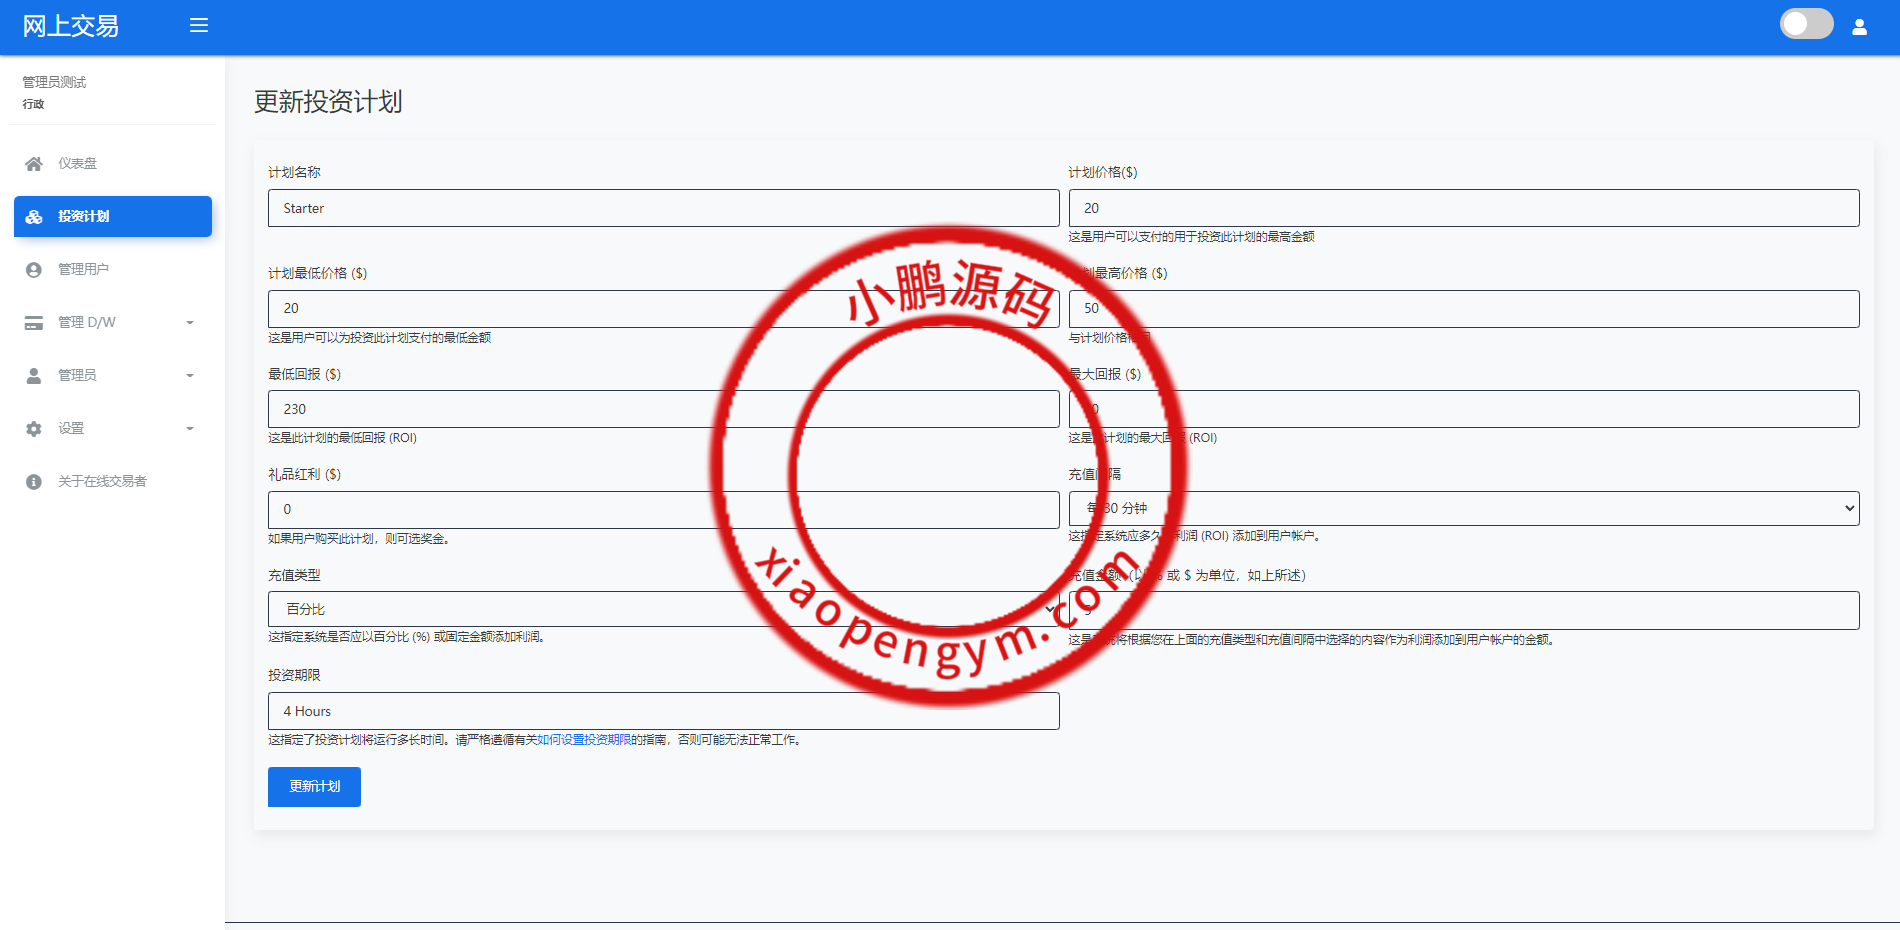This screenshot has height=930, width=1900.
Task: Click the 关于在线交易者 info icon
Action: click(x=34, y=482)
